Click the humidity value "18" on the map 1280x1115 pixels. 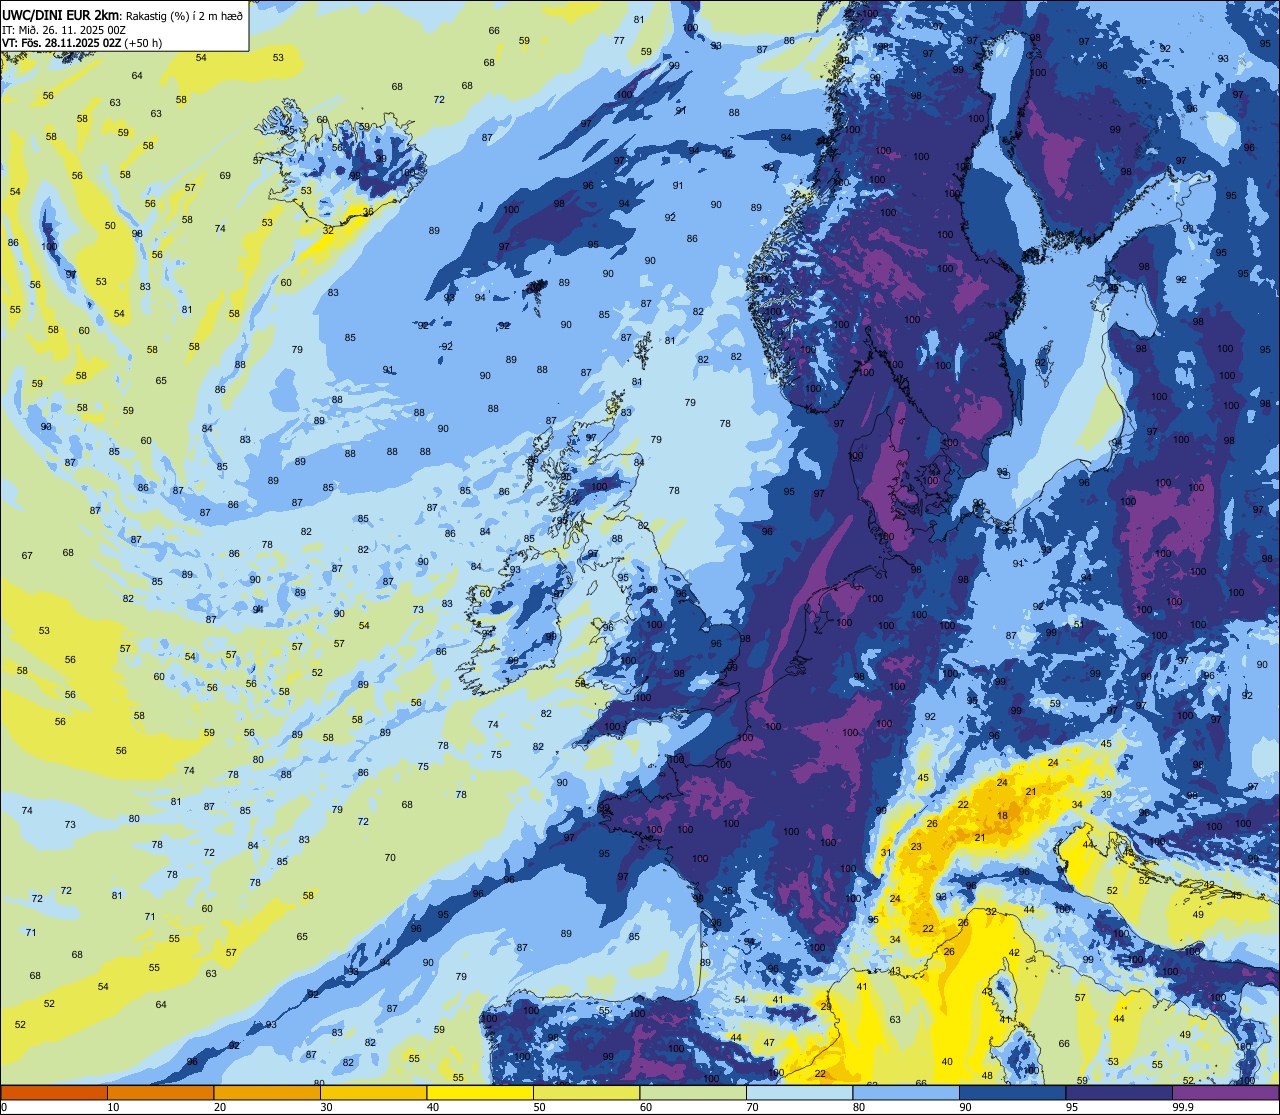[1002, 816]
